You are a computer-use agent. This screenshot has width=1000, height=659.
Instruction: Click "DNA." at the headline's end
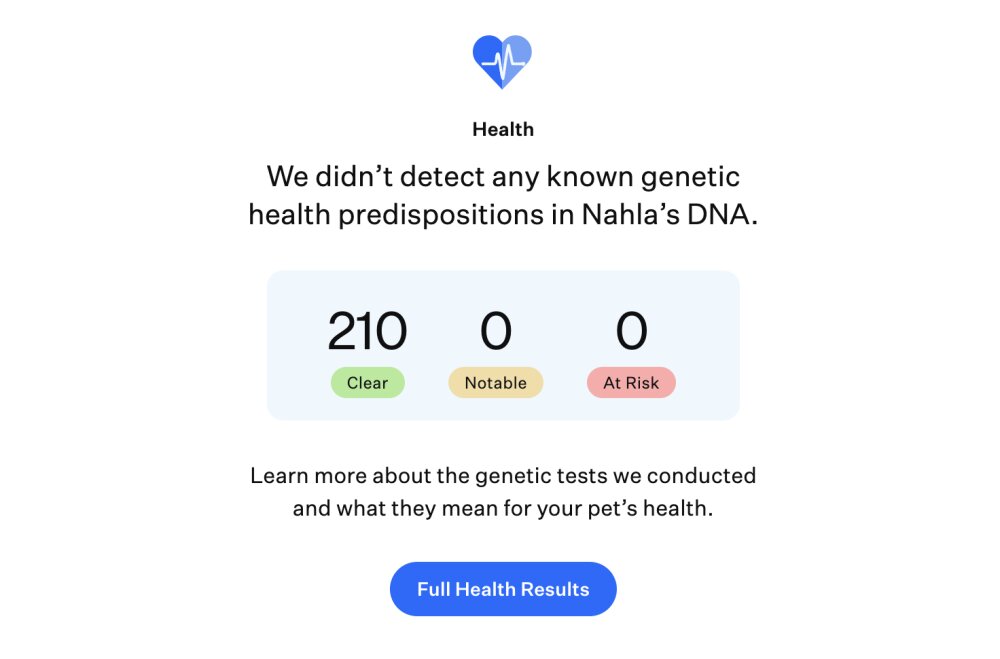click(722, 214)
